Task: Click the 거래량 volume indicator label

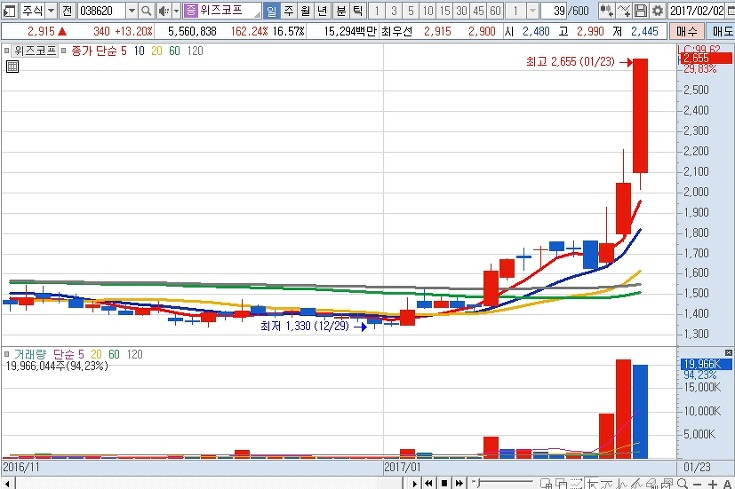Action: 30,354
